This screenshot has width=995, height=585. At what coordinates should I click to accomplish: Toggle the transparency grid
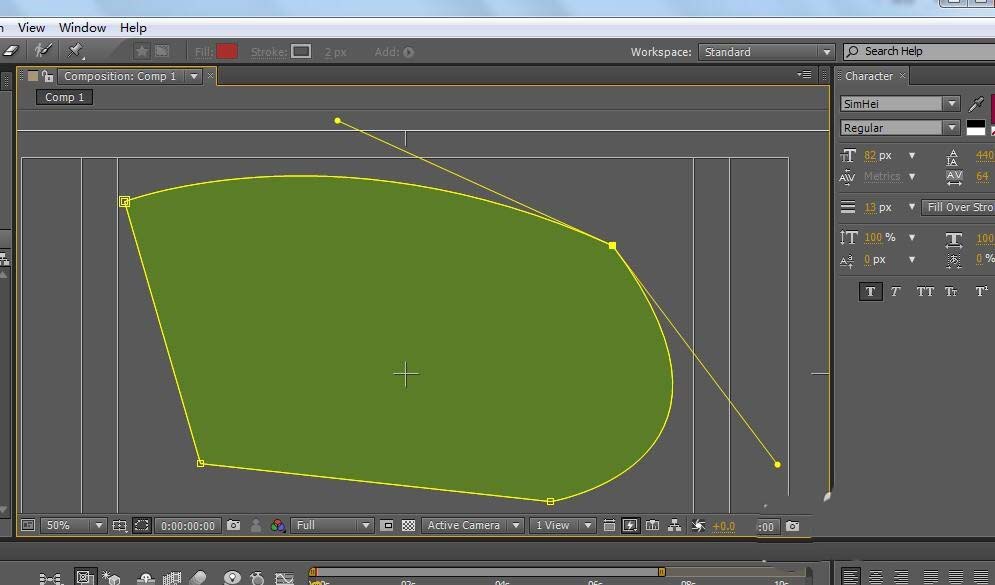[x=408, y=525]
